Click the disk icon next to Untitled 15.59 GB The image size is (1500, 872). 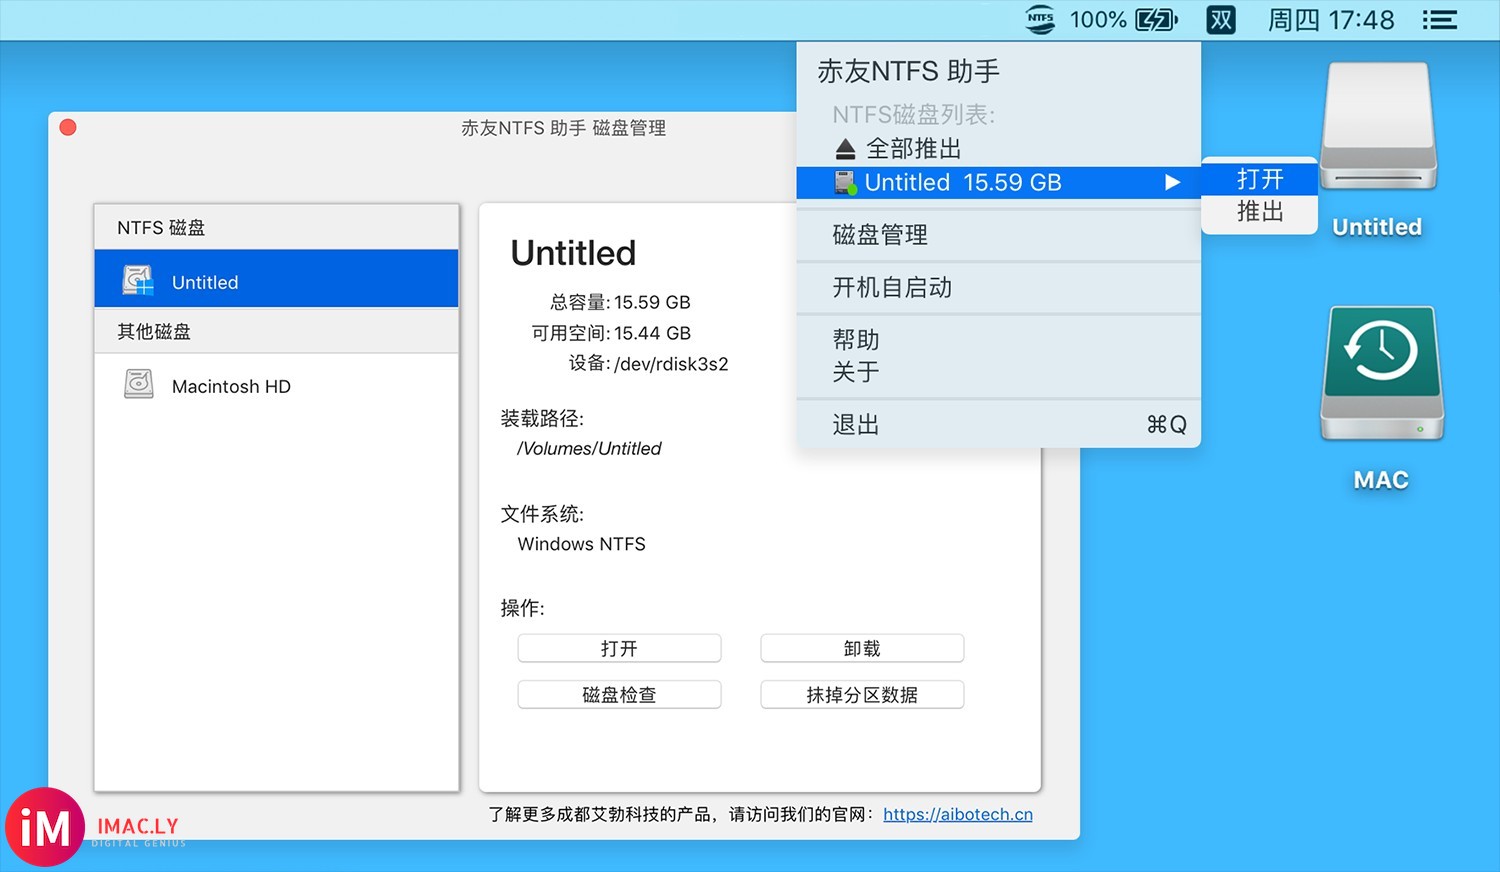tap(846, 182)
